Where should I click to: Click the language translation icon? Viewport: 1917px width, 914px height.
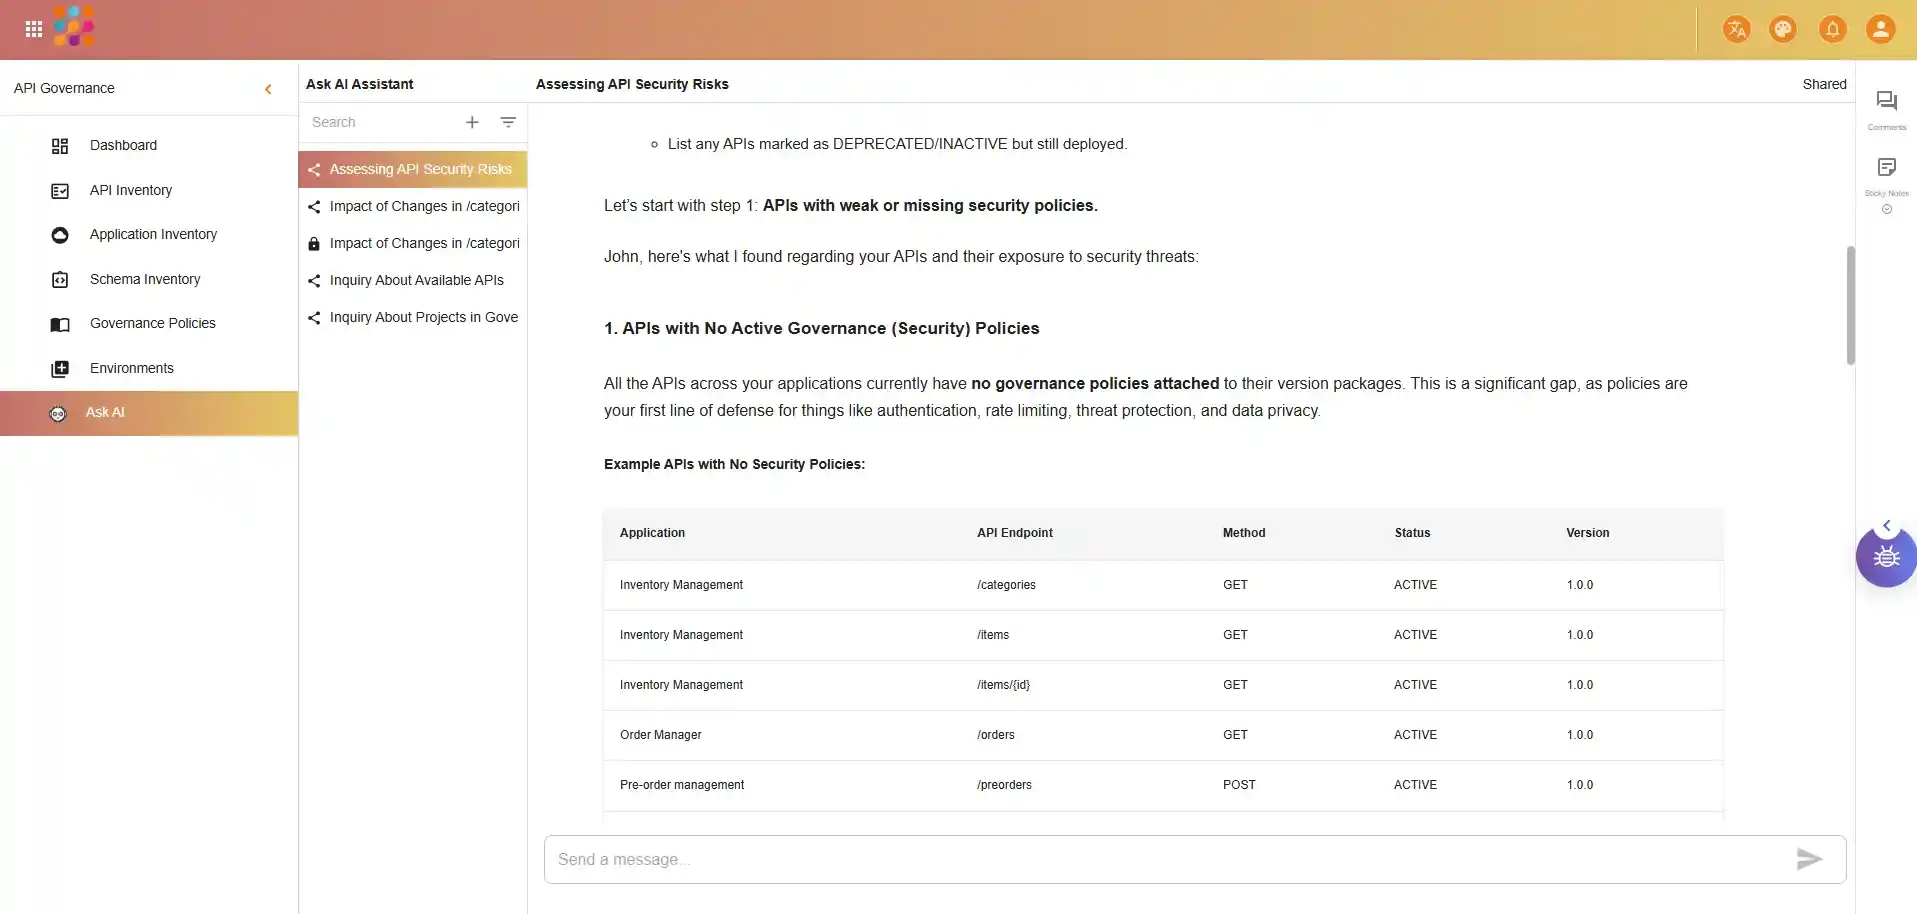(x=1736, y=29)
